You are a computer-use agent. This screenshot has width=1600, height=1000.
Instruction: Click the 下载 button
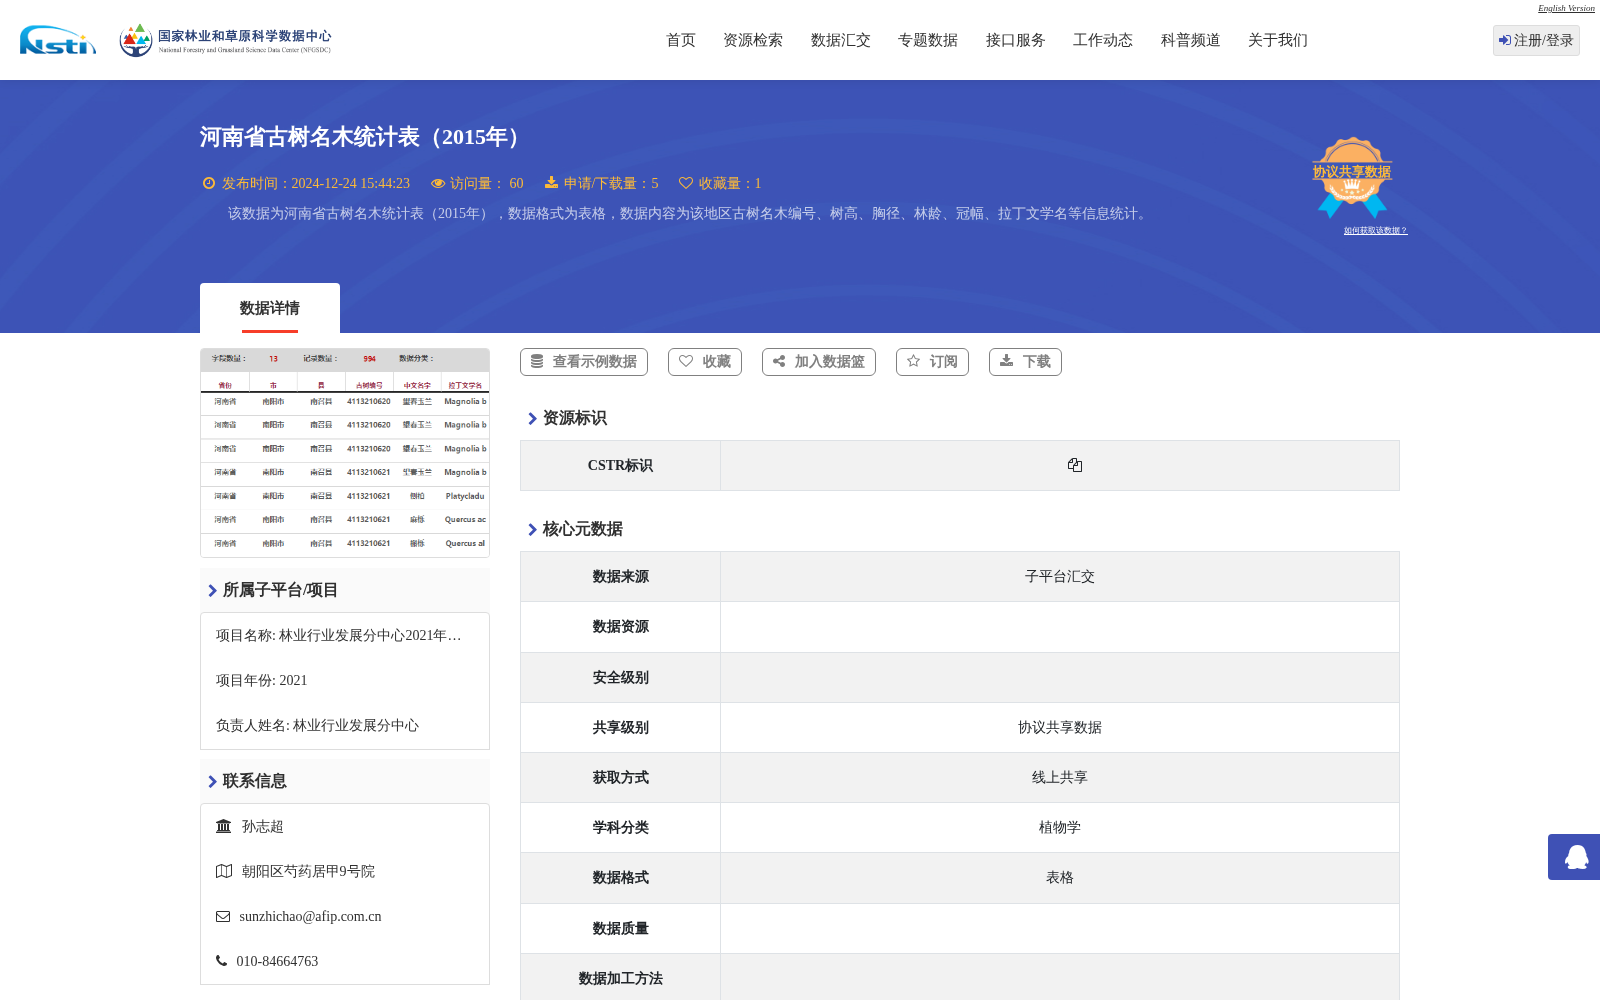(x=1025, y=362)
